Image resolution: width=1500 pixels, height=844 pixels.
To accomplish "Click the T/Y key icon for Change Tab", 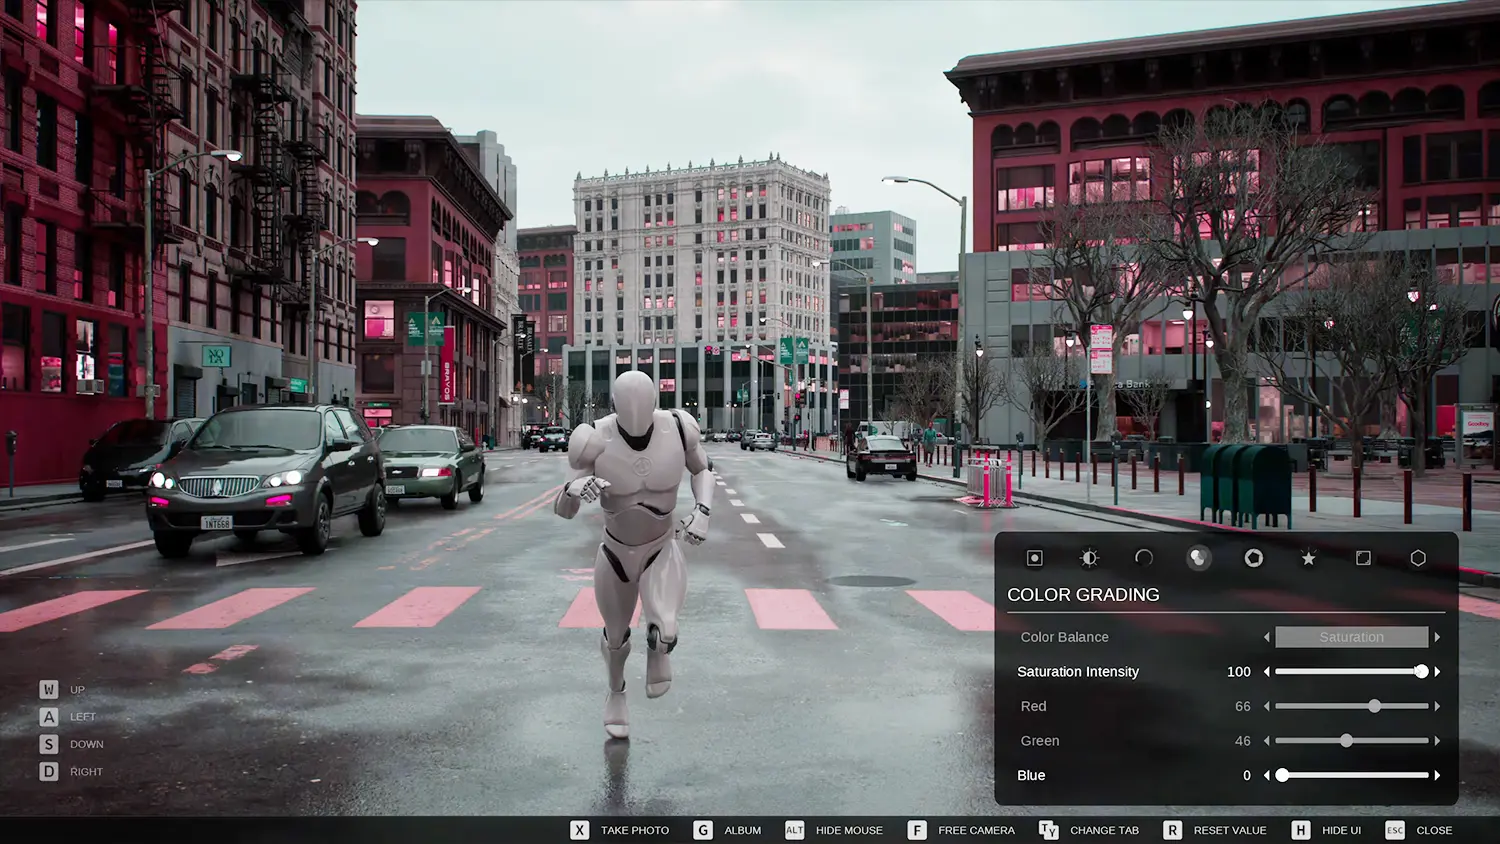I will (1048, 830).
